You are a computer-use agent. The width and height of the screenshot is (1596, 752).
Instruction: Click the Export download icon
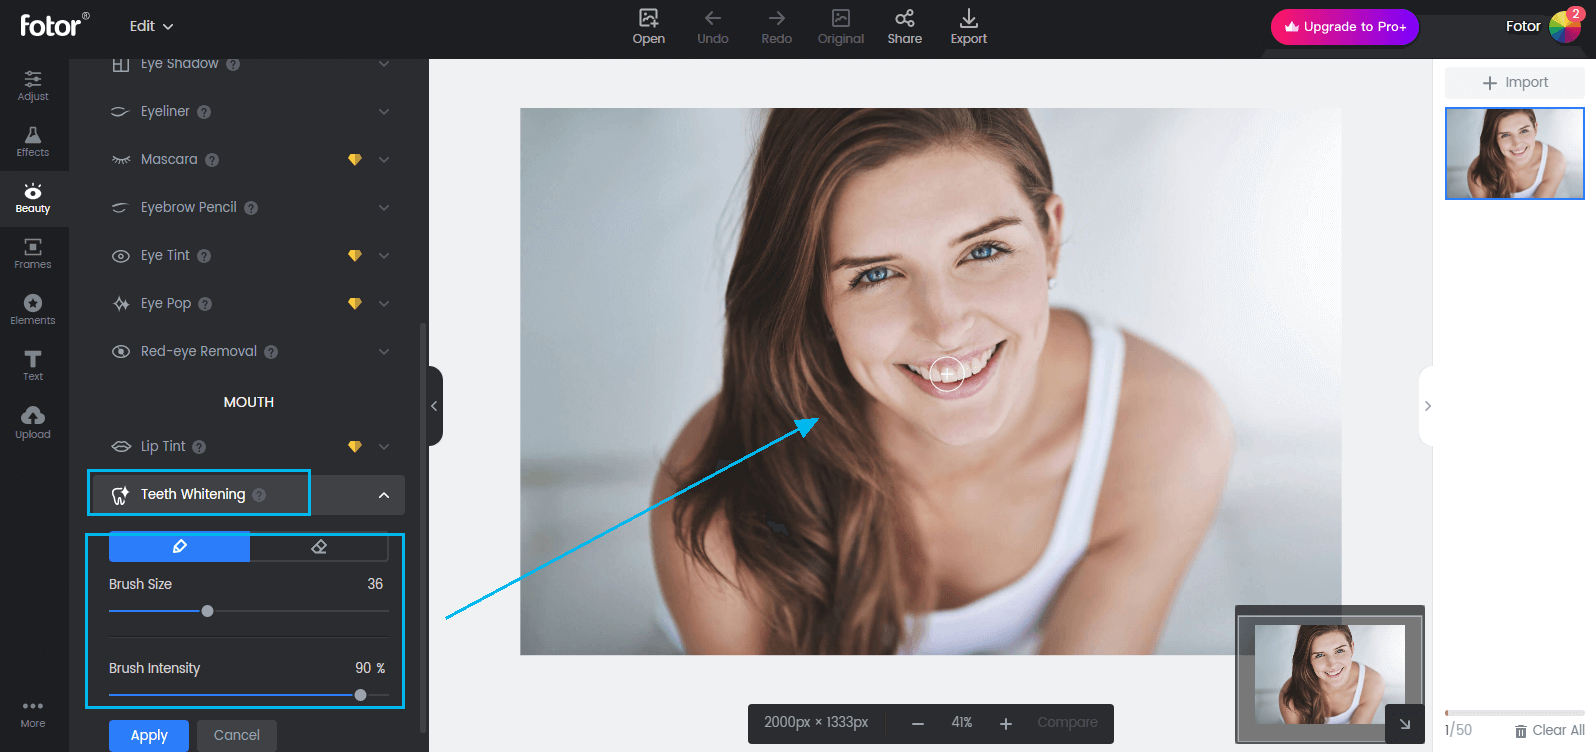[968, 27]
